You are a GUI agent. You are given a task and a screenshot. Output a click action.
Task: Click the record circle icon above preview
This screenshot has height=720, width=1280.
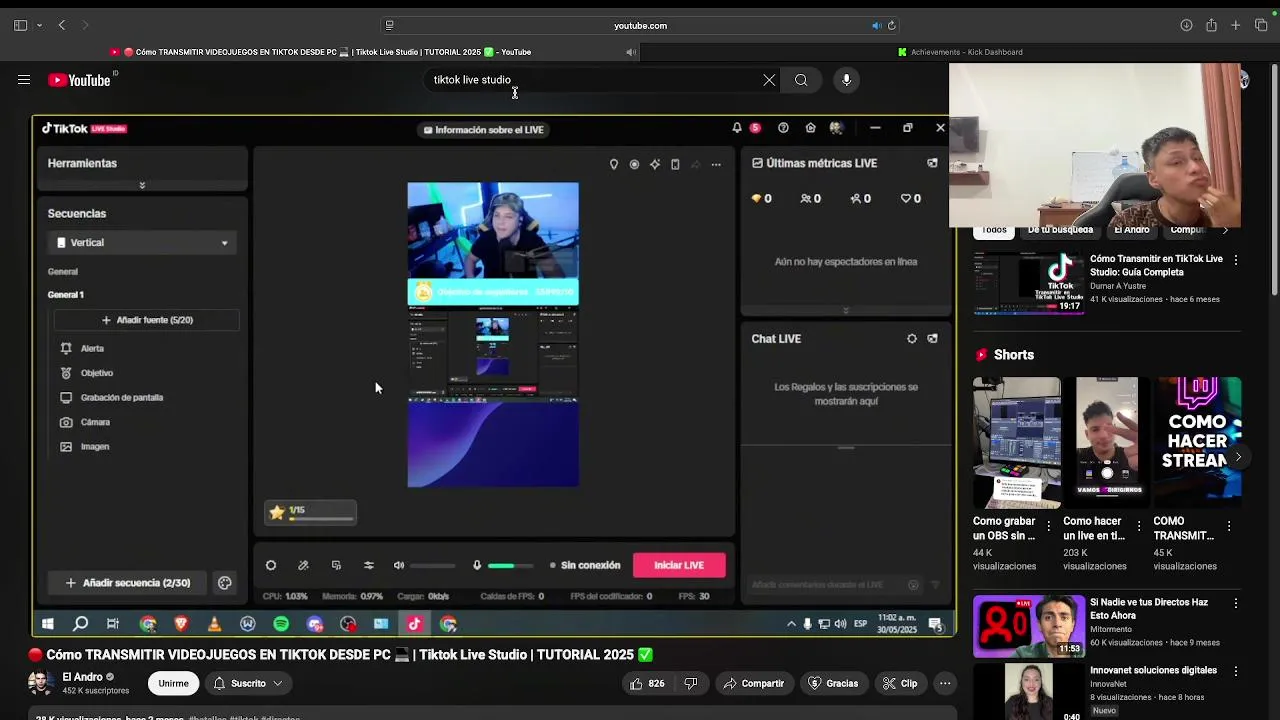(634, 164)
